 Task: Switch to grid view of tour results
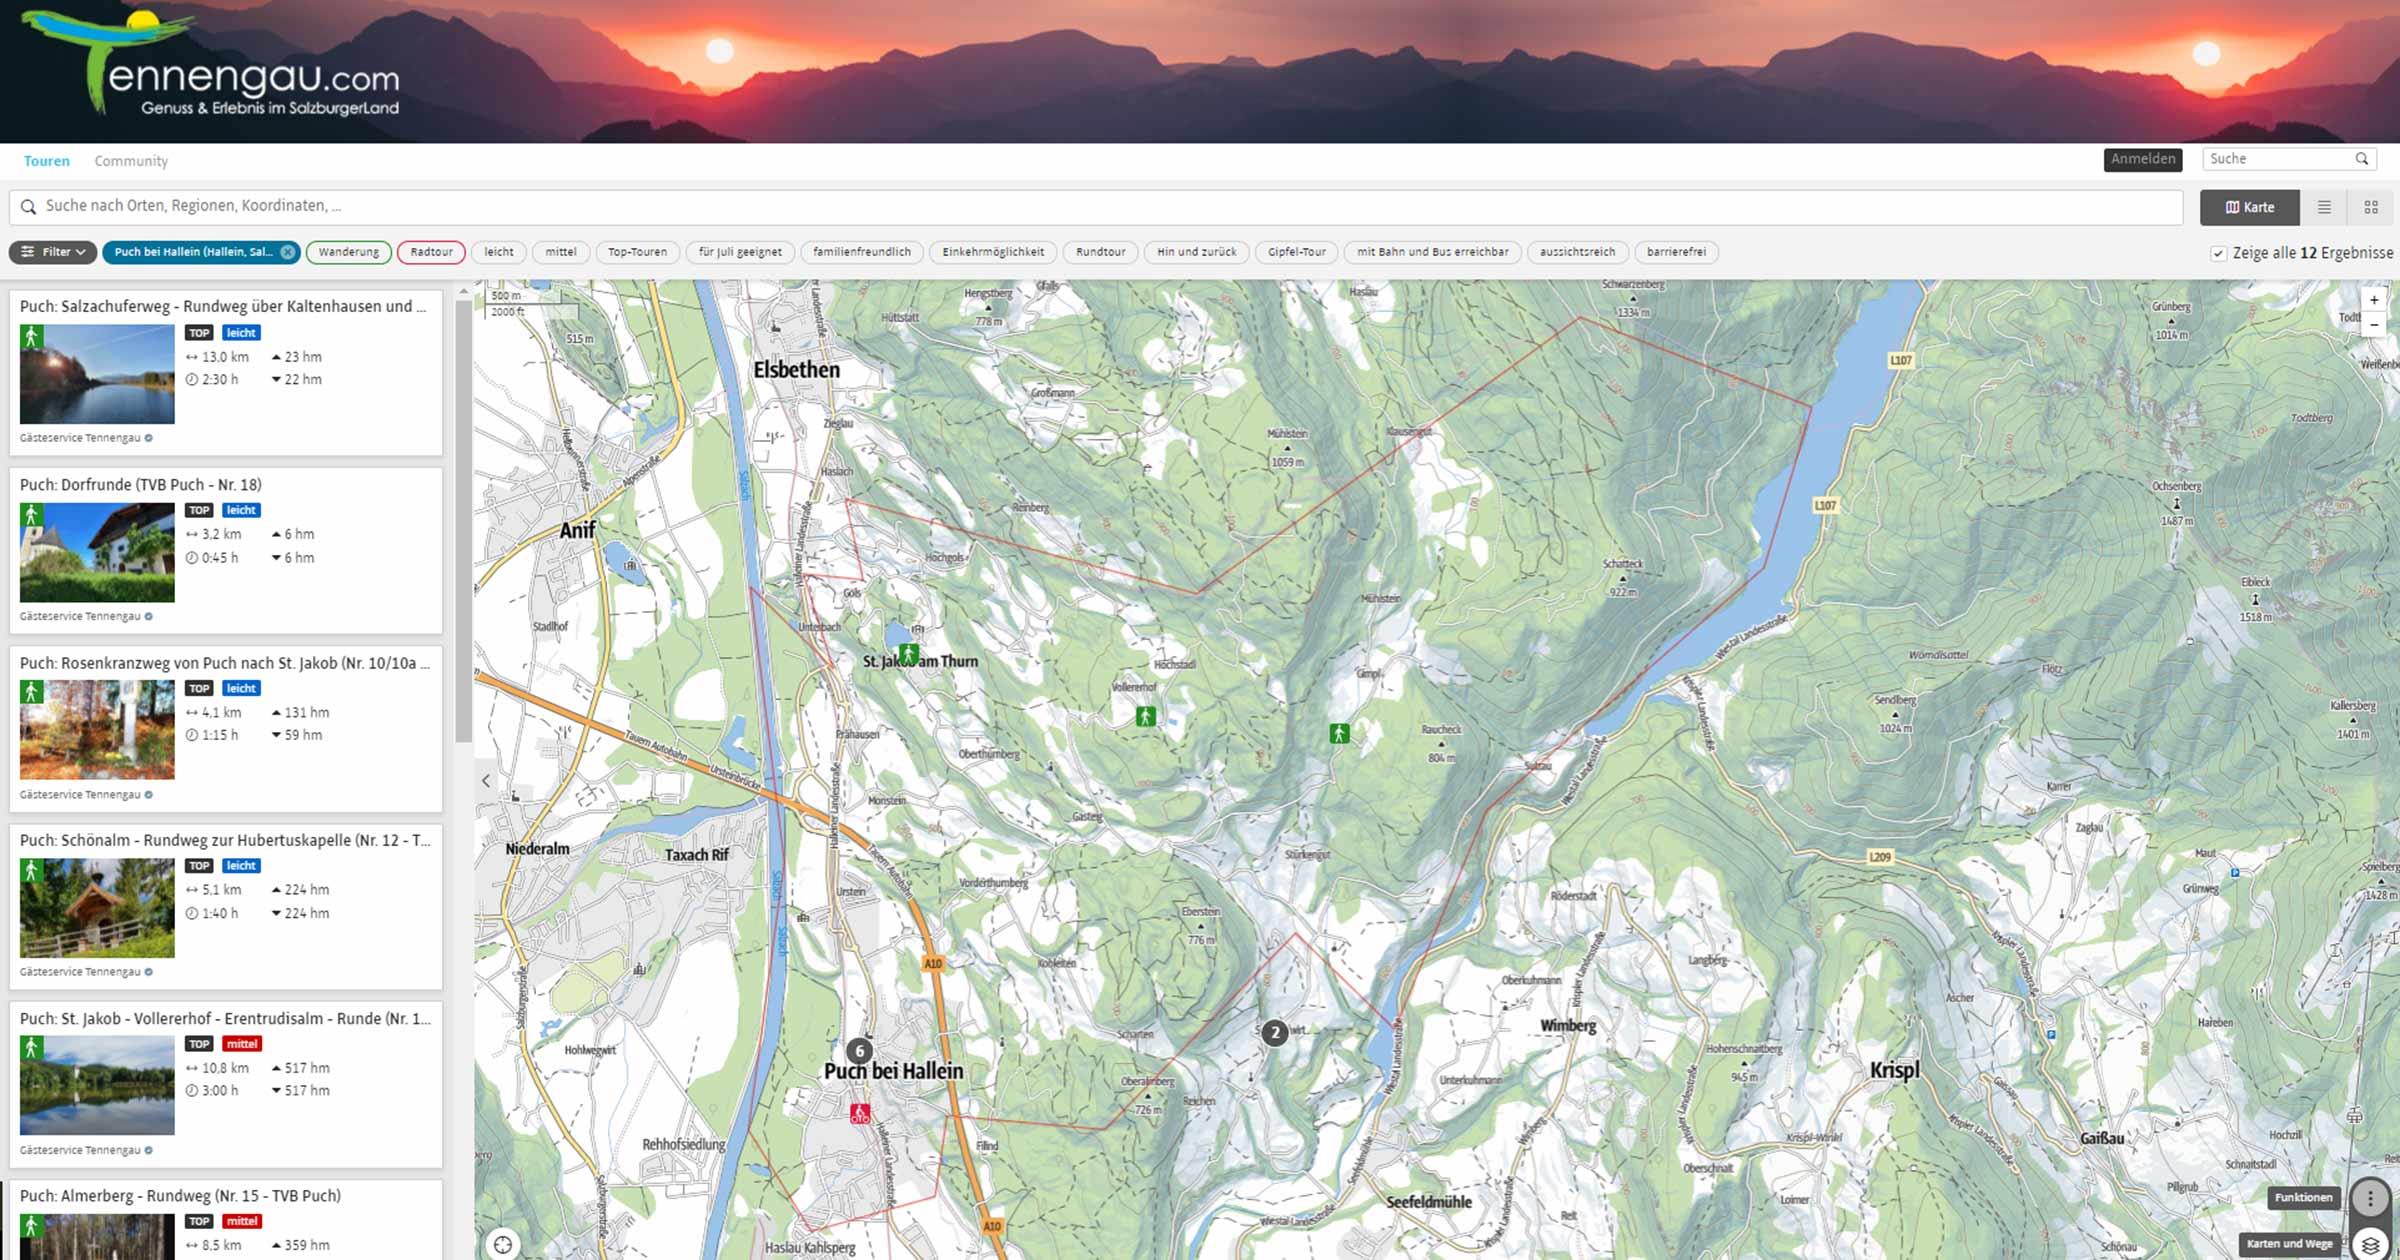tap(2371, 207)
